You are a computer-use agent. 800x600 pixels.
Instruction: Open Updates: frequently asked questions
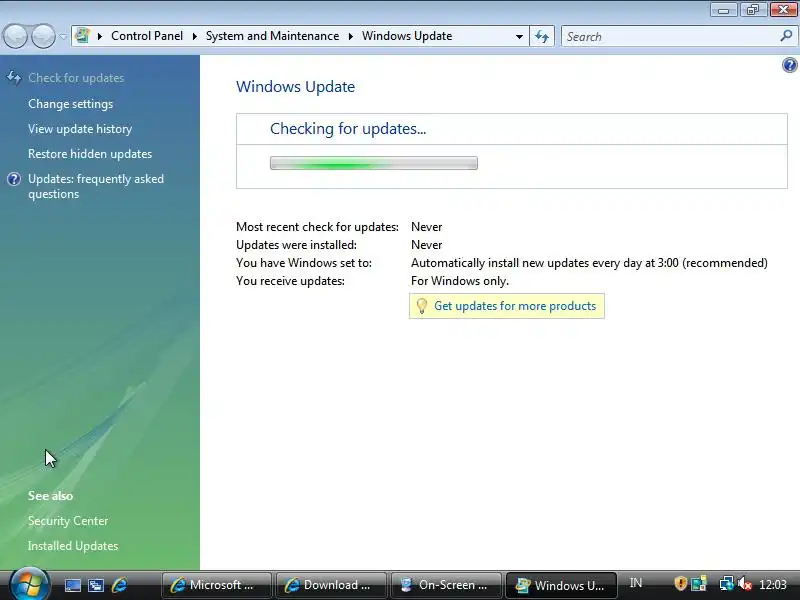click(x=96, y=186)
